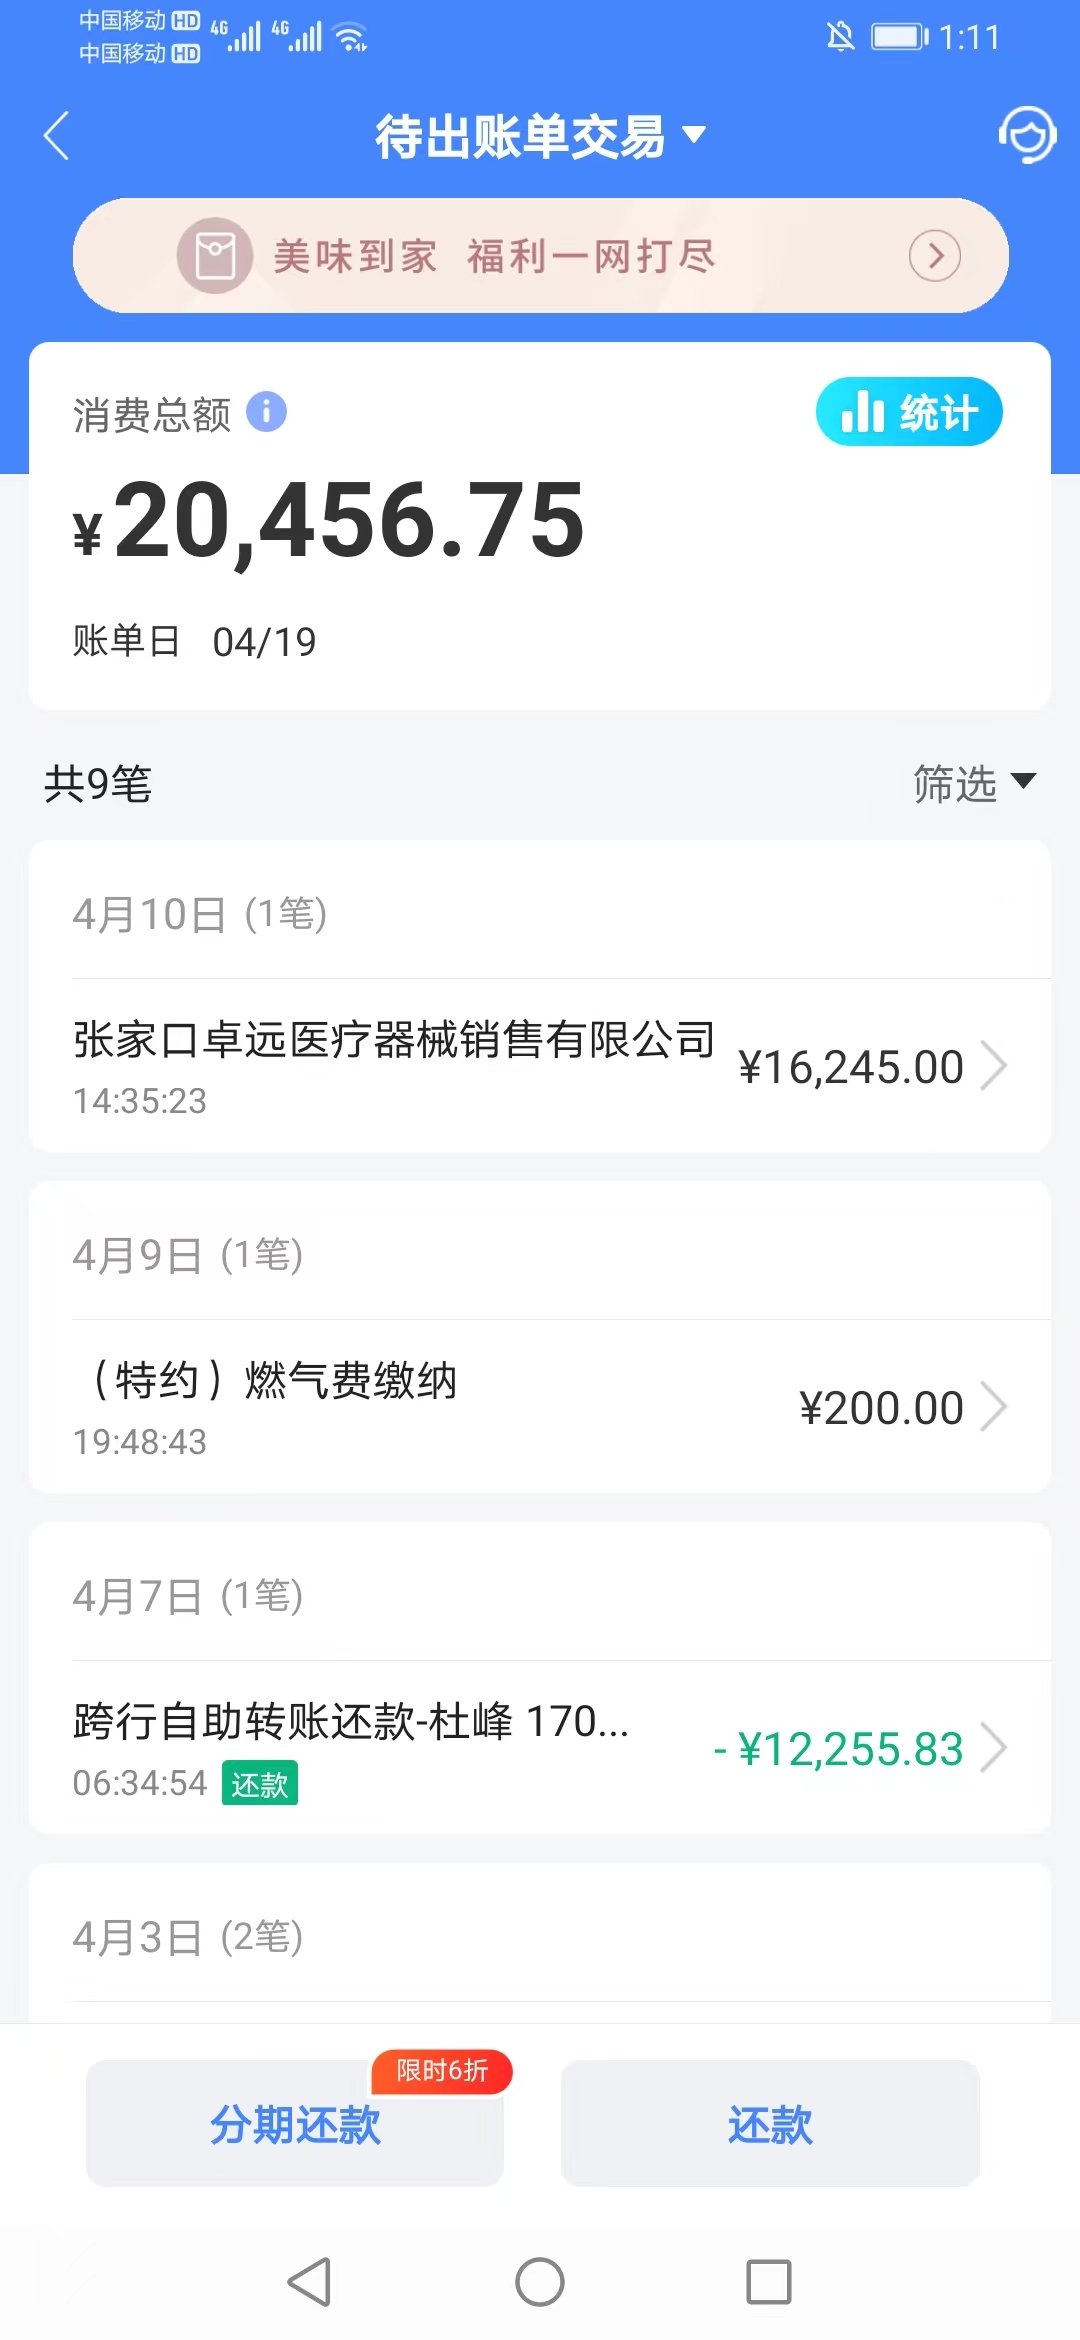Open the recent apps square button
The image size is (1080, 2340).
pos(769,2282)
